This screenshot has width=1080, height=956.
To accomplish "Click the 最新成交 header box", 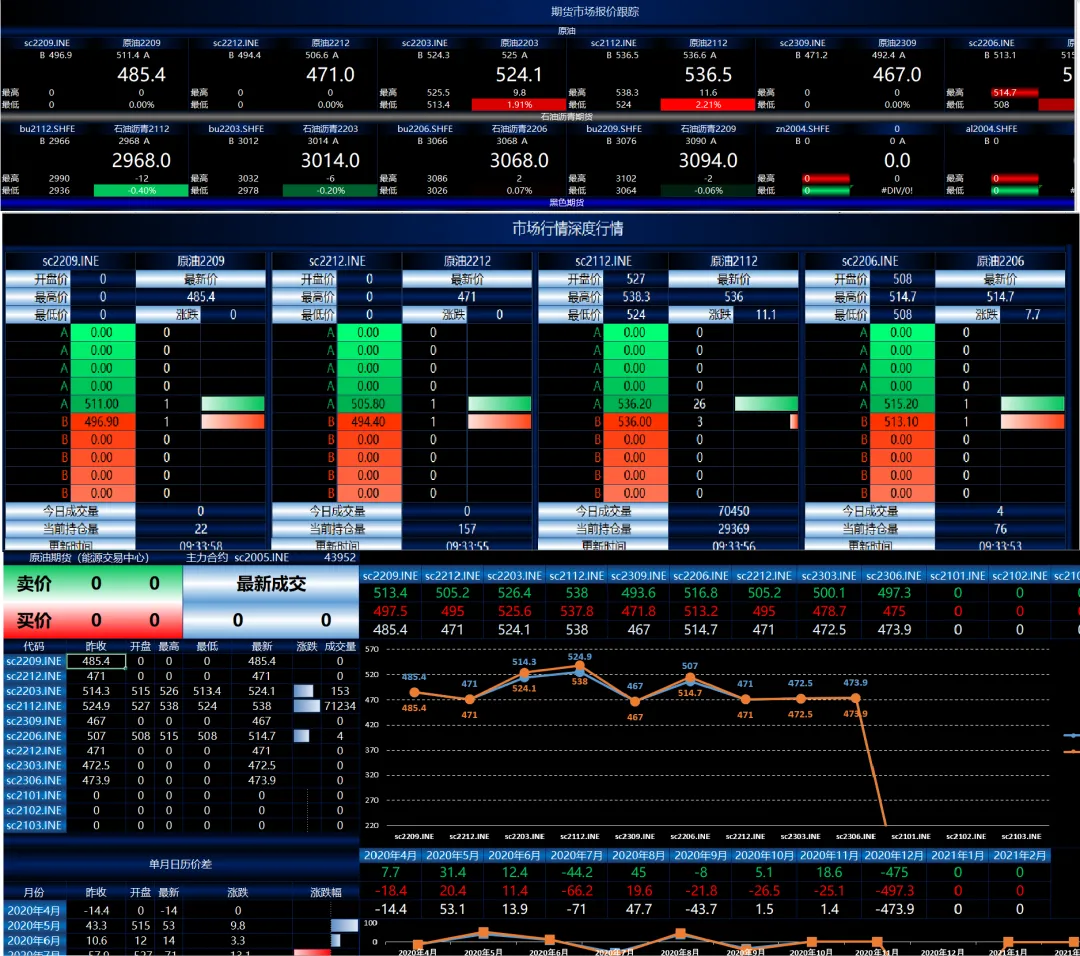I will [271, 584].
